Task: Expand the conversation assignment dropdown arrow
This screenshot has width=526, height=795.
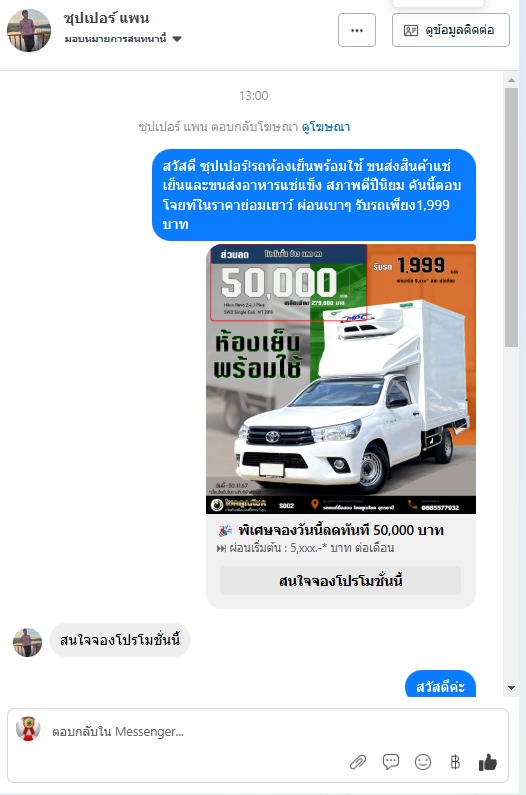Action: [x=177, y=39]
